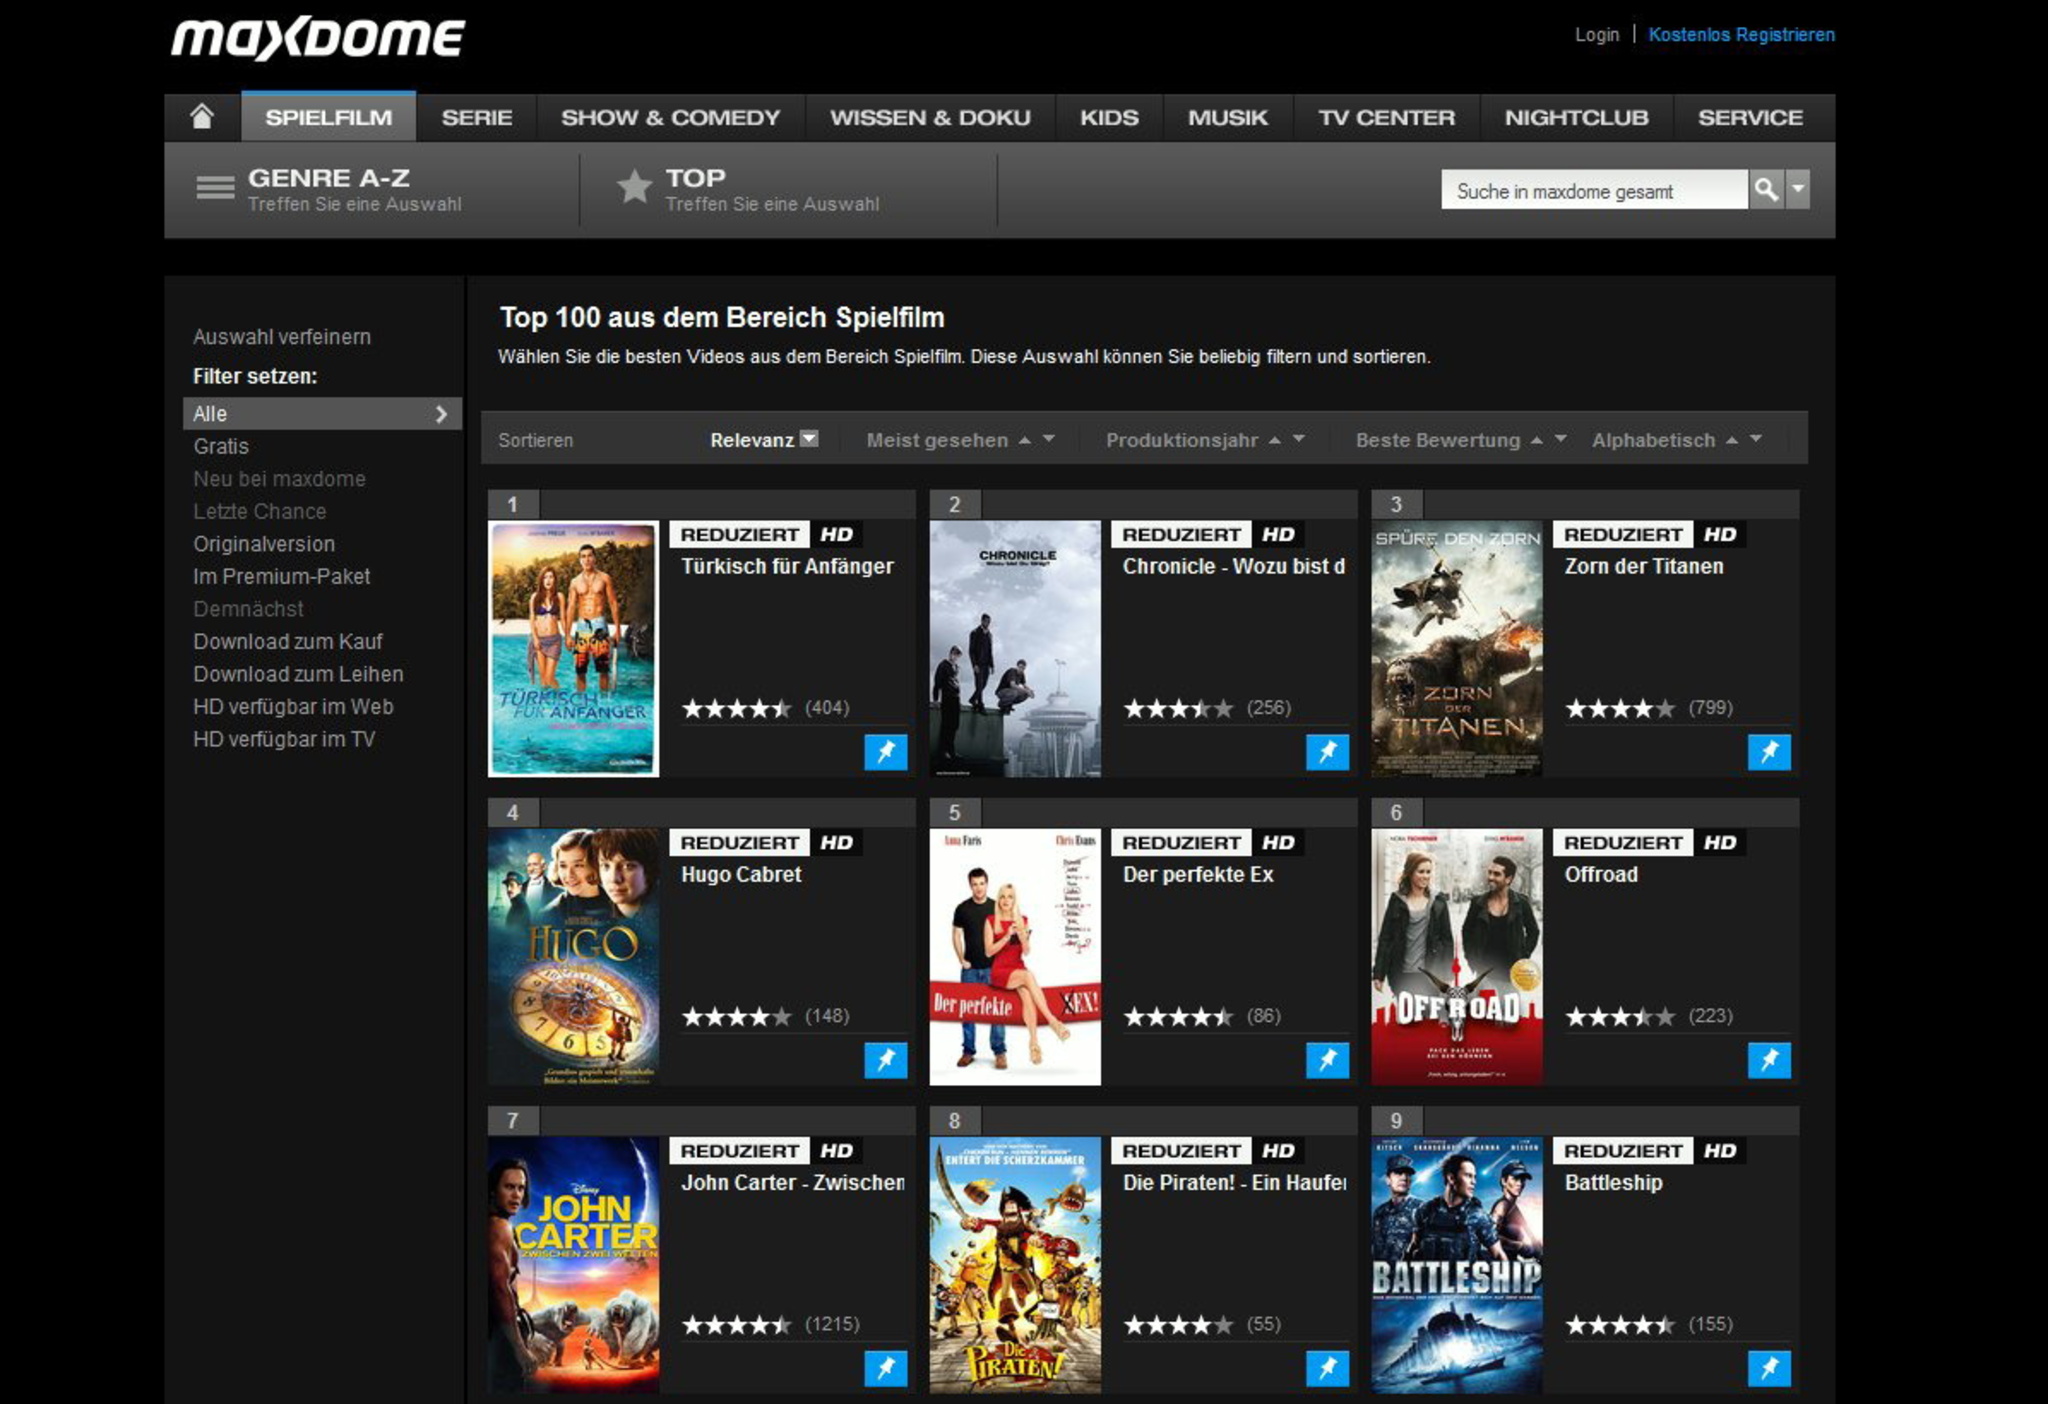Screen dimensions: 2048x1404
Task: Open SHOW & COMEDY tab
Action: tap(671, 117)
